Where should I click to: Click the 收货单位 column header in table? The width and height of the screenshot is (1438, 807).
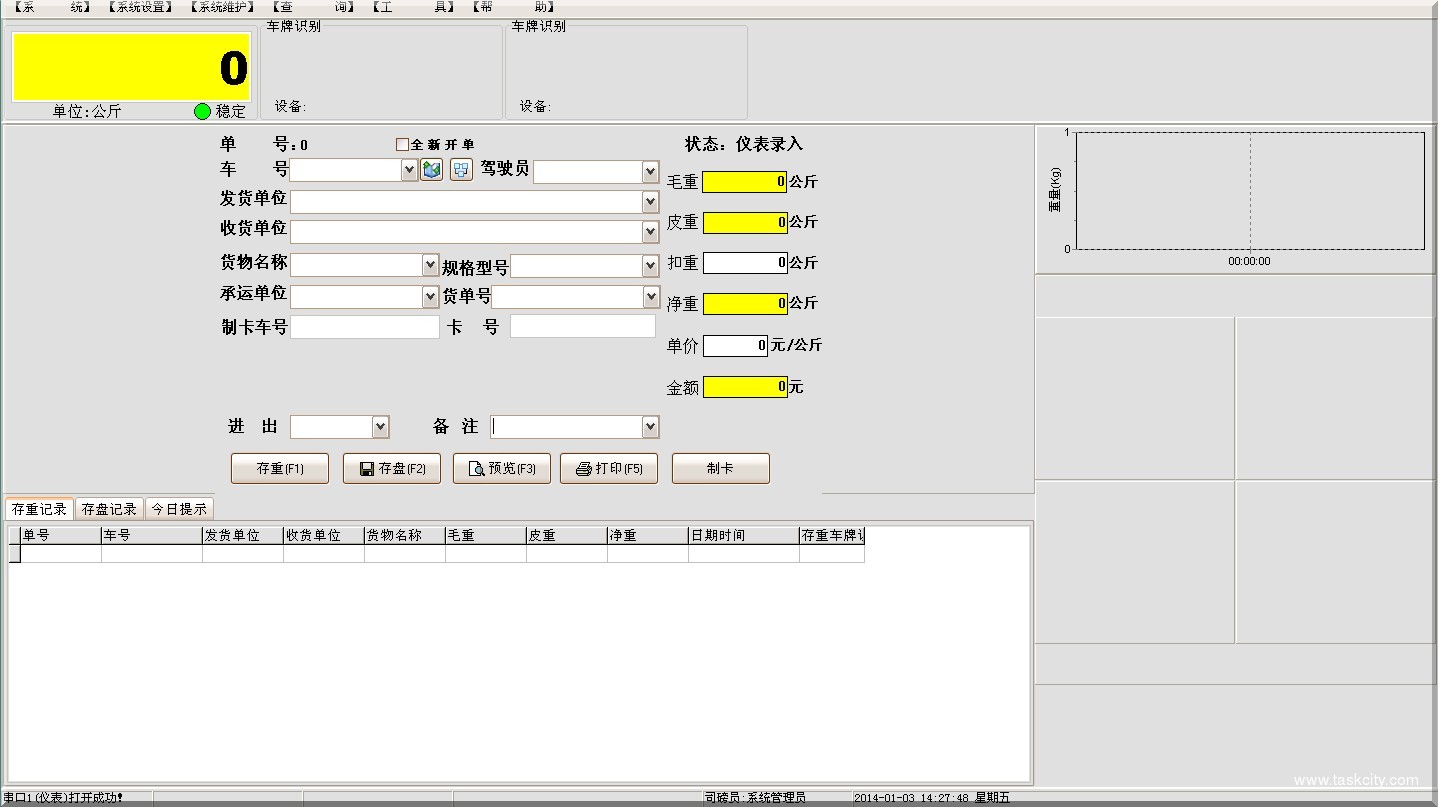[324, 536]
